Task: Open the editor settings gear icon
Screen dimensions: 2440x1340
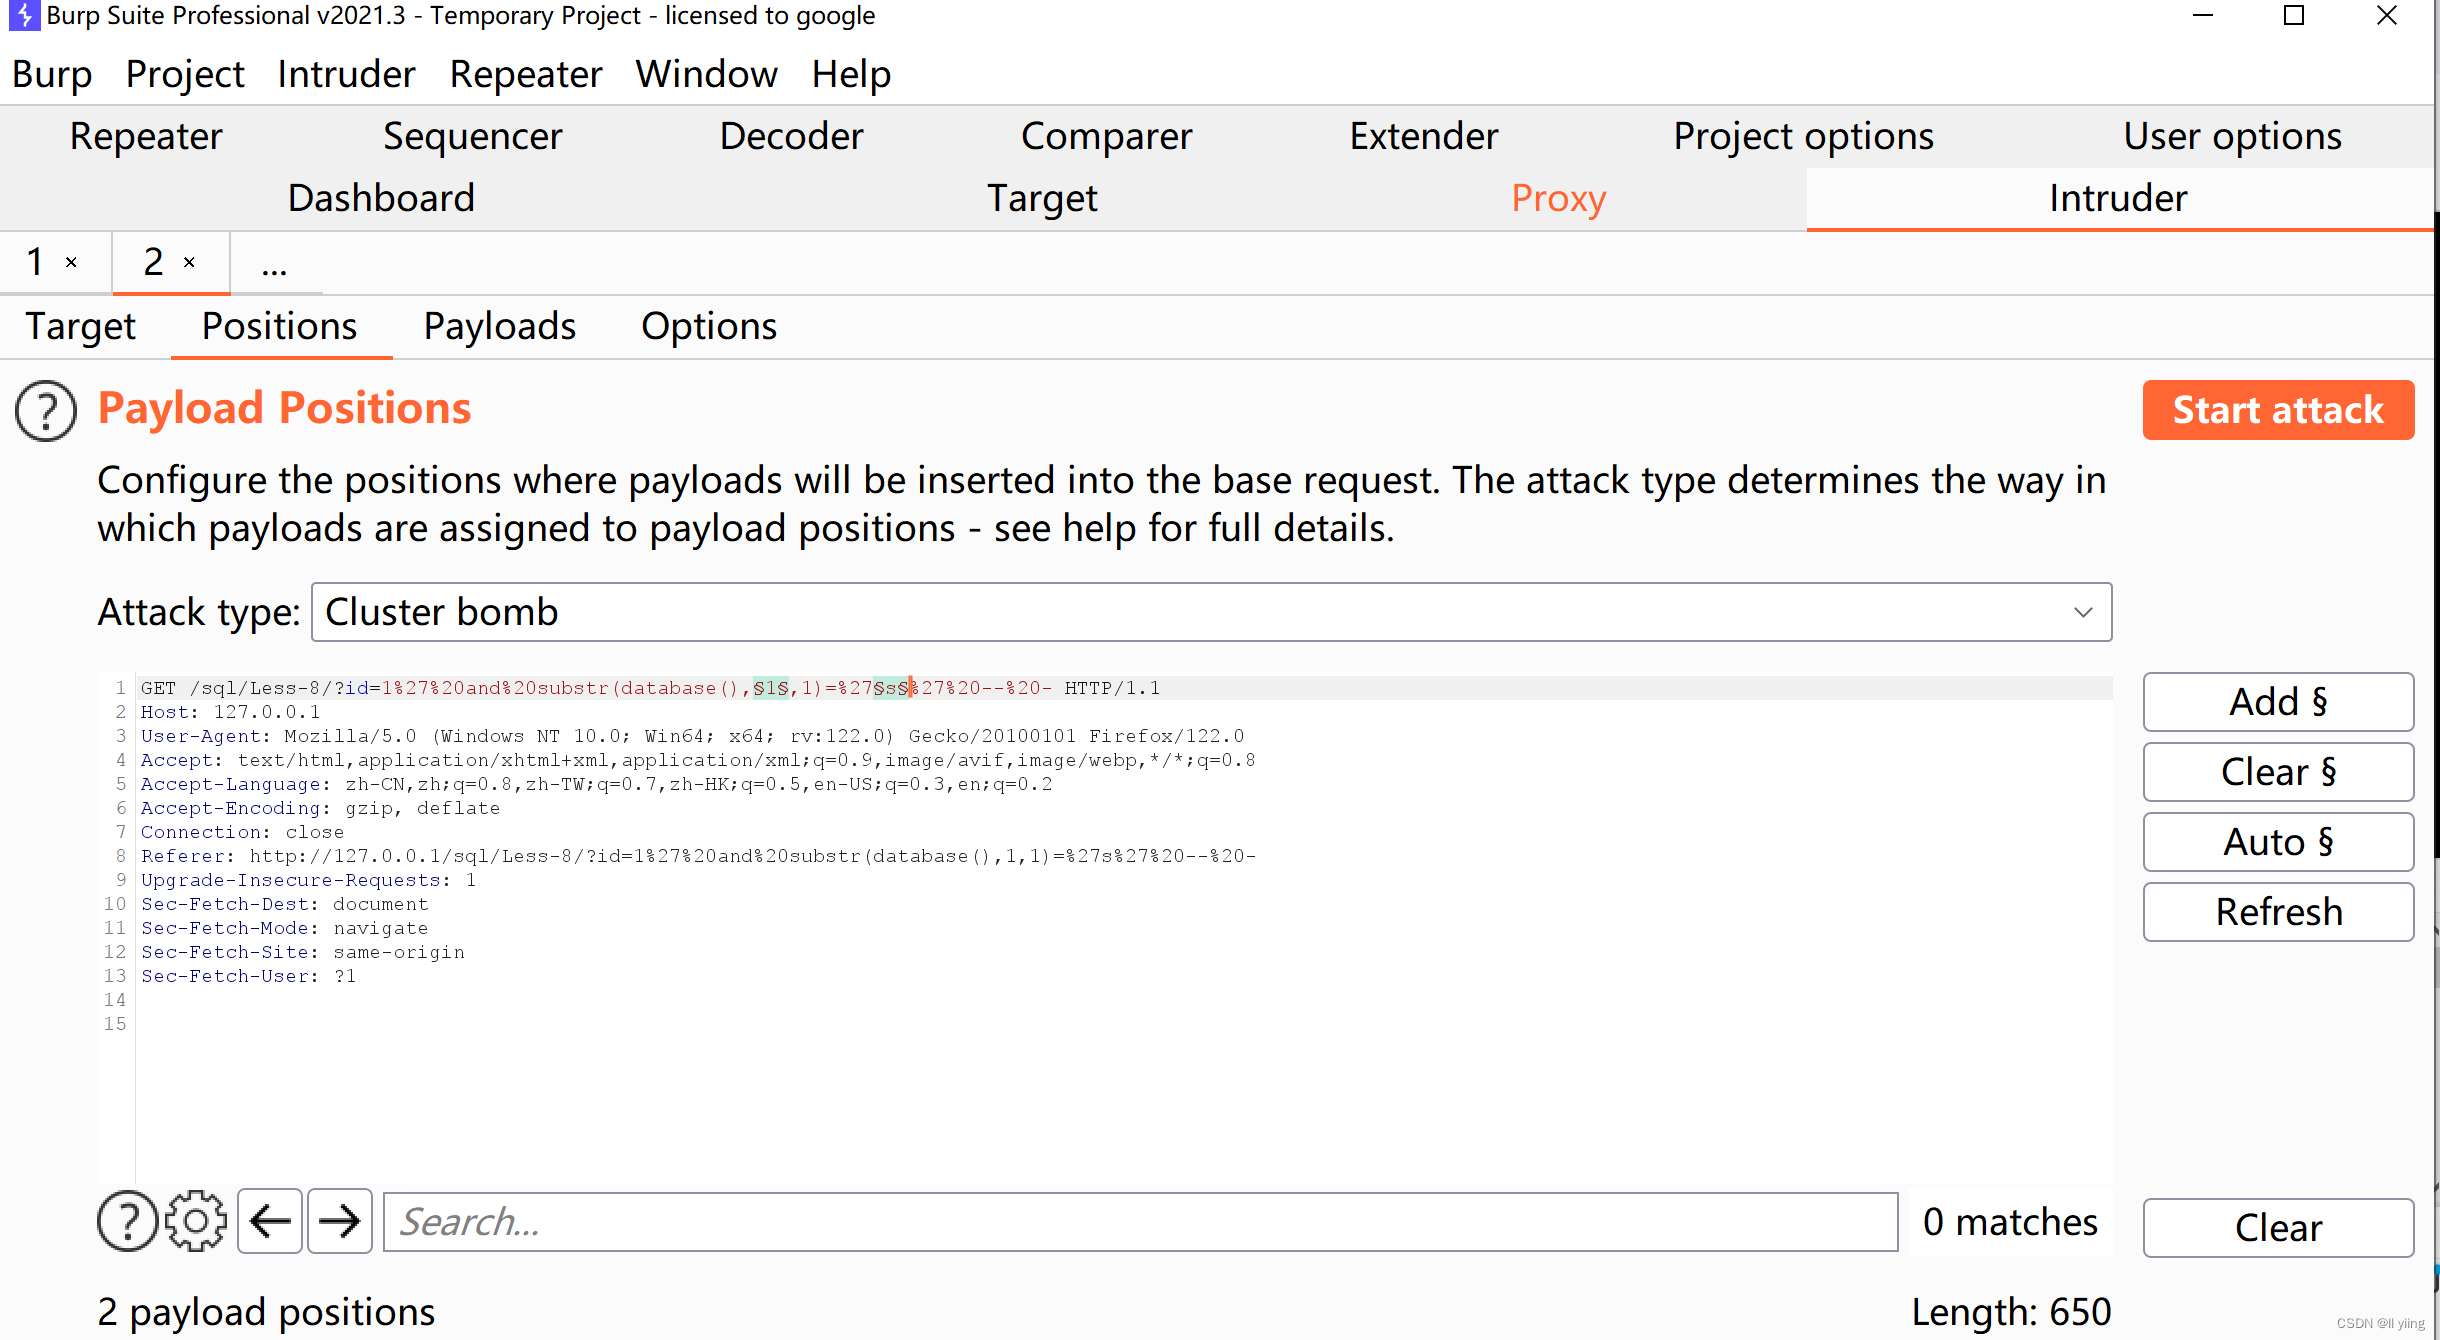Action: click(196, 1221)
